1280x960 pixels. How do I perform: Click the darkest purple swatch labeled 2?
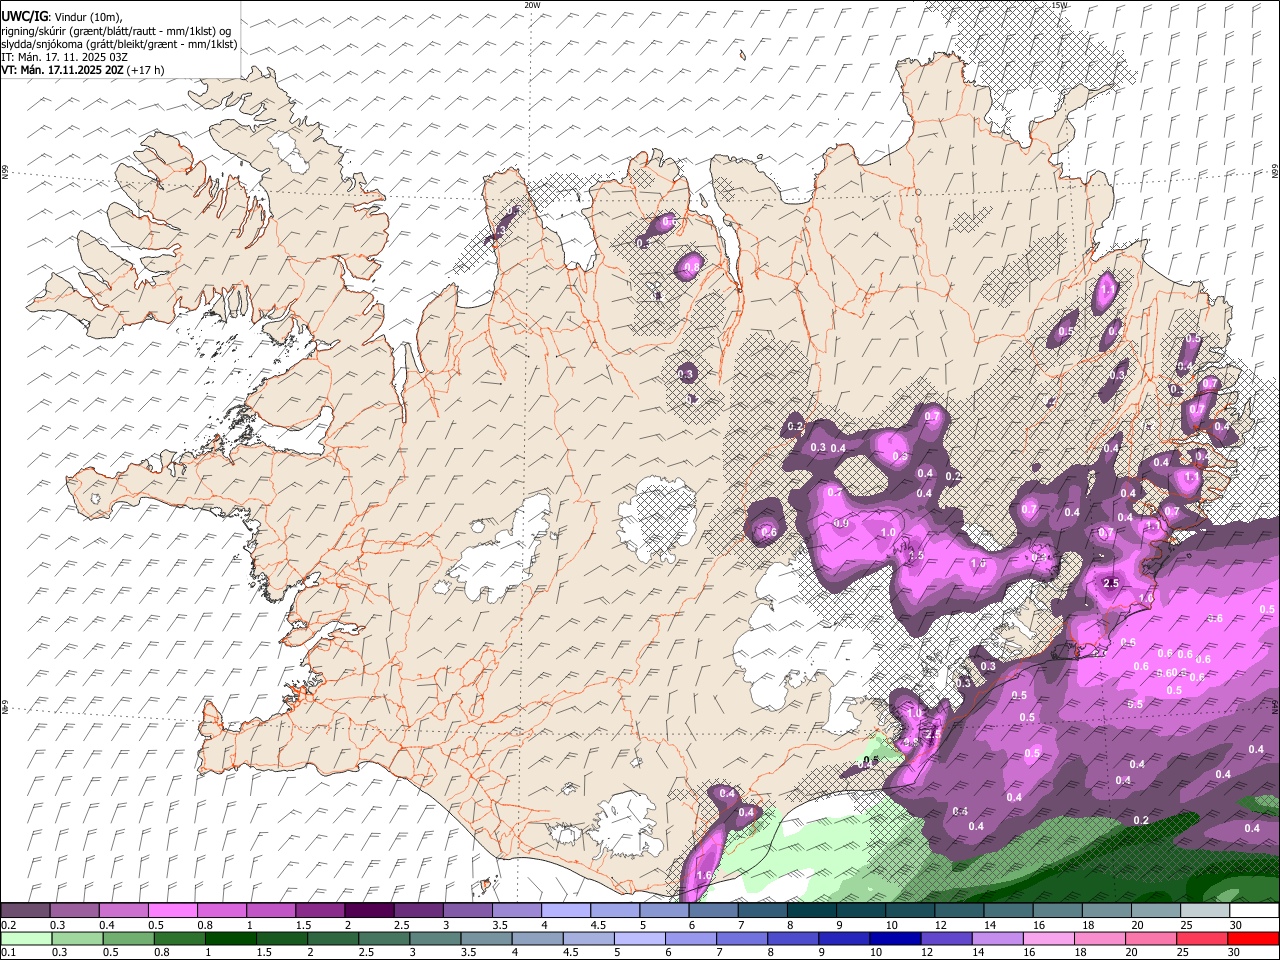pyautogui.click(x=369, y=911)
